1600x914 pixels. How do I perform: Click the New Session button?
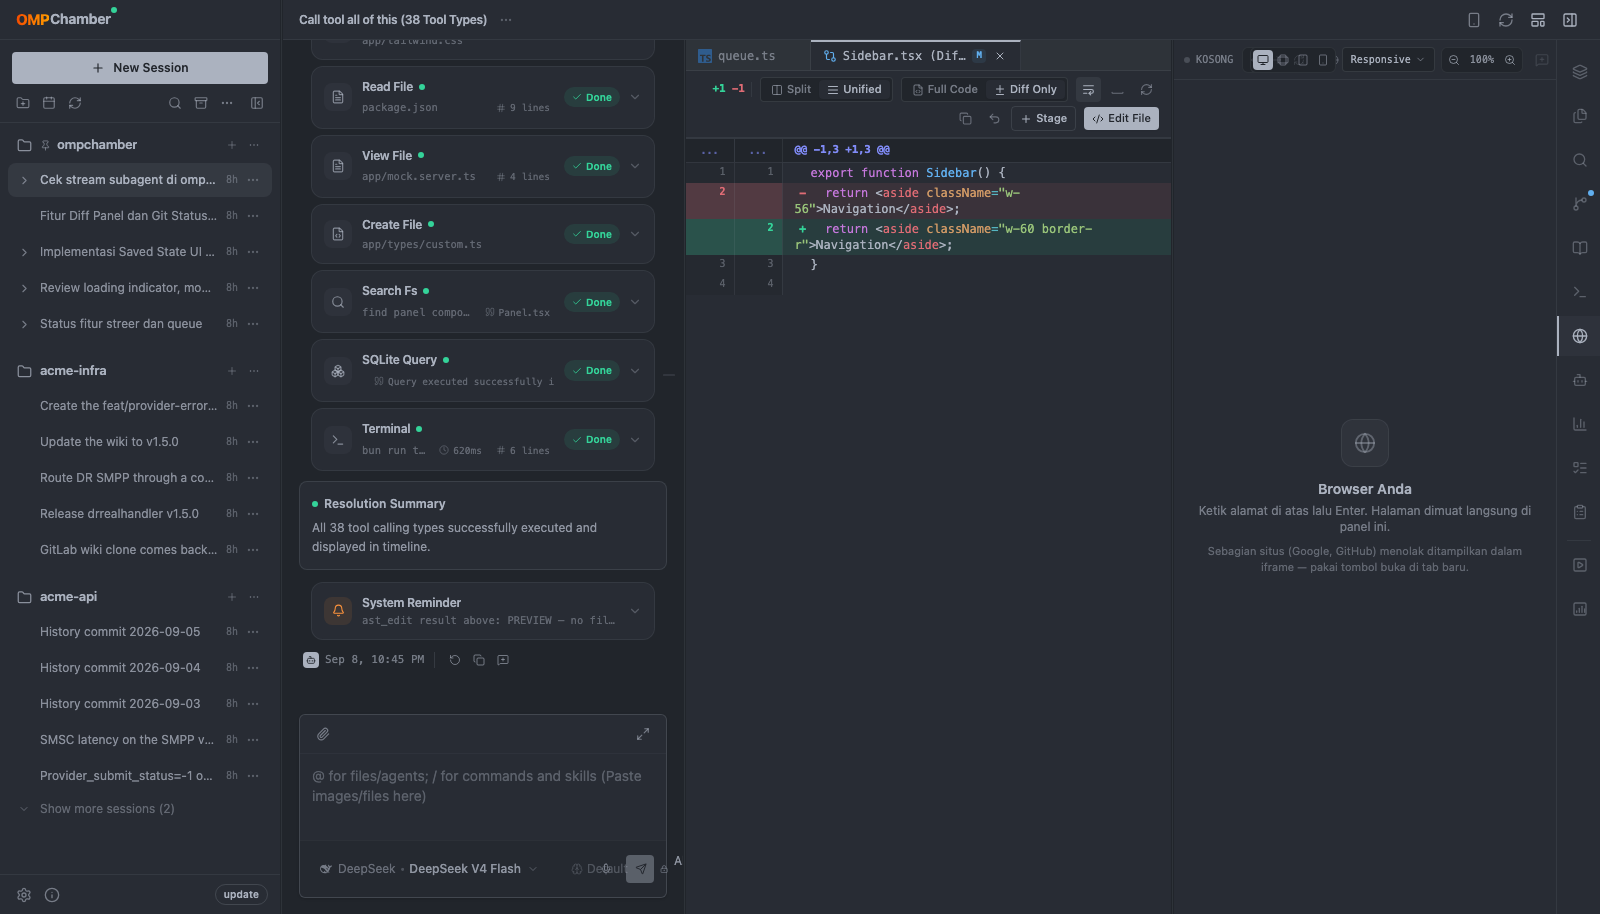pyautogui.click(x=140, y=68)
